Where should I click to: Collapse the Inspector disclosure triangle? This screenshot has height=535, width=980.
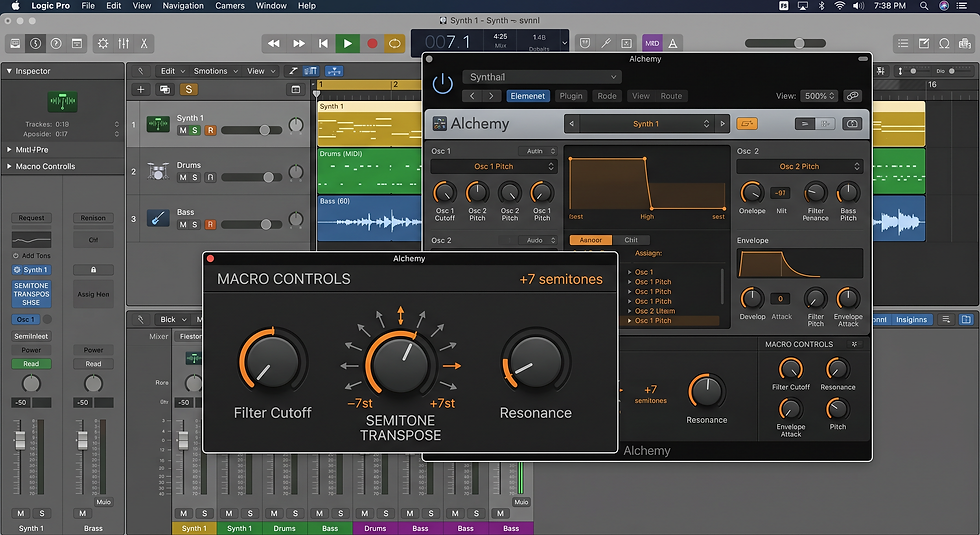point(9,71)
